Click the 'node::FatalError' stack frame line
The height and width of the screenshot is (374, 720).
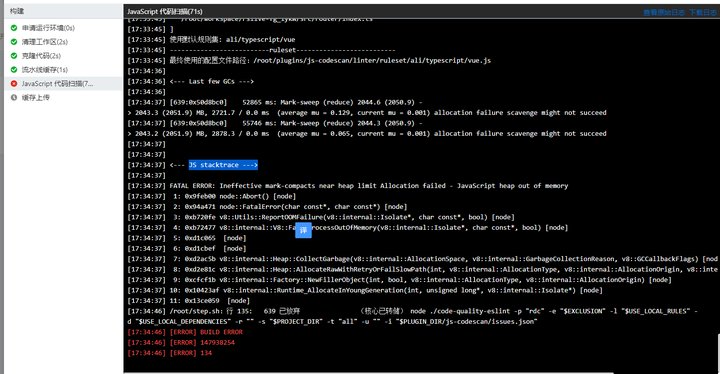pos(267,207)
